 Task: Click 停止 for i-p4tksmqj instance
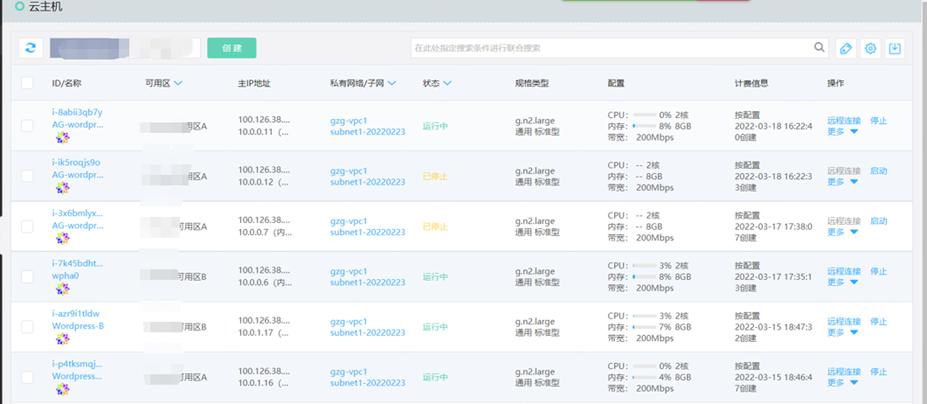click(879, 372)
